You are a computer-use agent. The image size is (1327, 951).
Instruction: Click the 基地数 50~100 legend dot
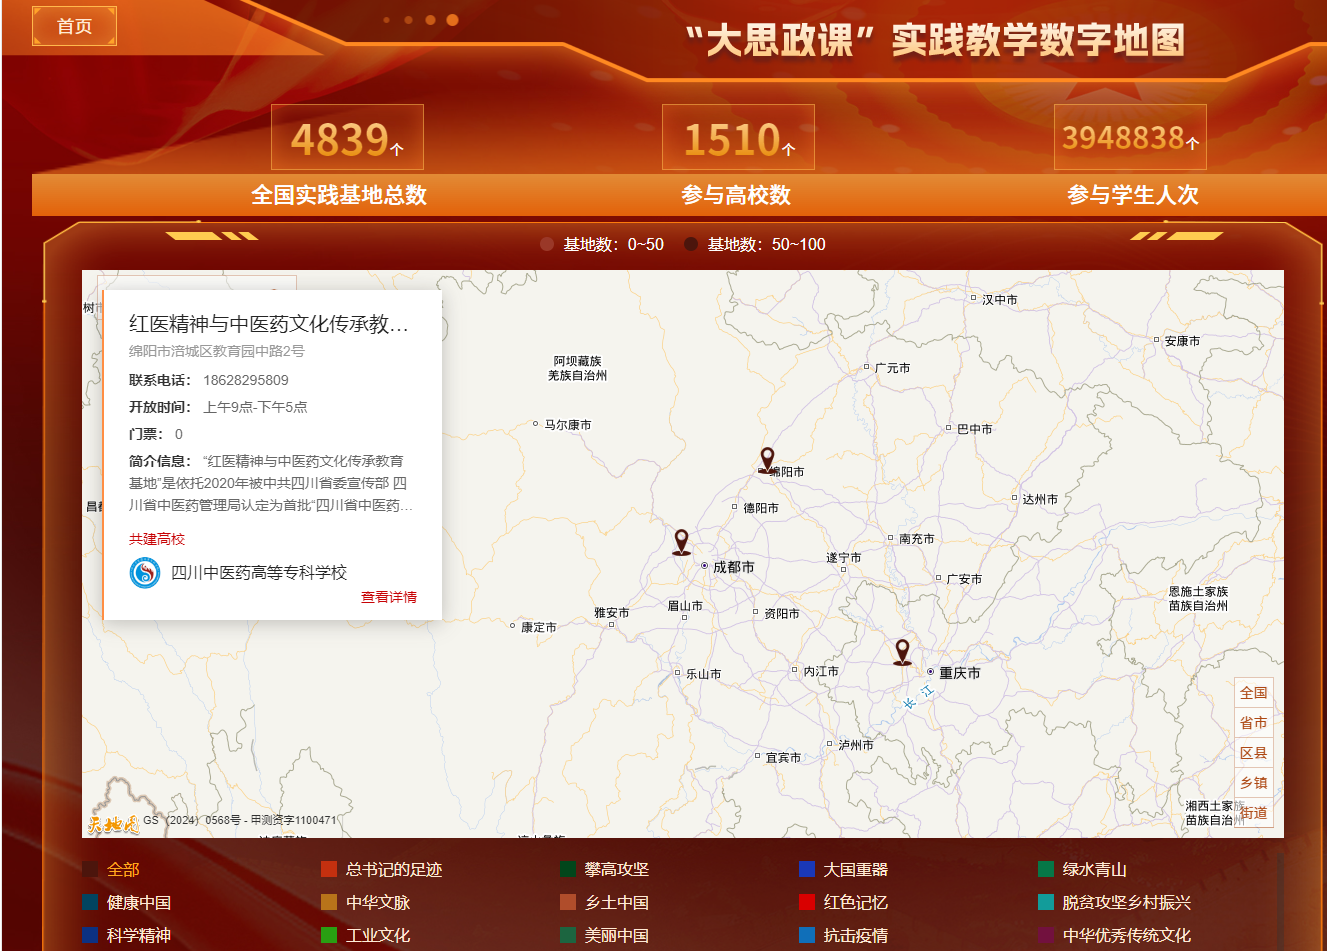pyautogui.click(x=691, y=244)
